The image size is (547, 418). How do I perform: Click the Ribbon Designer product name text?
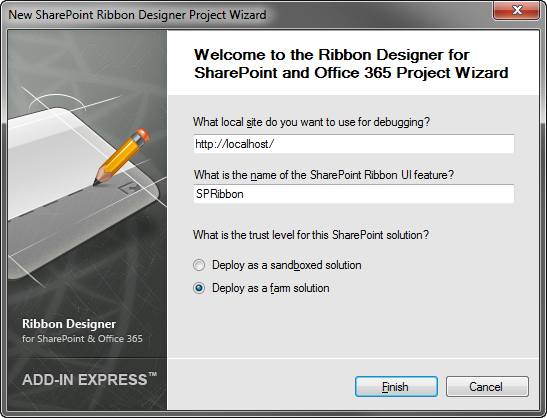pos(69,324)
